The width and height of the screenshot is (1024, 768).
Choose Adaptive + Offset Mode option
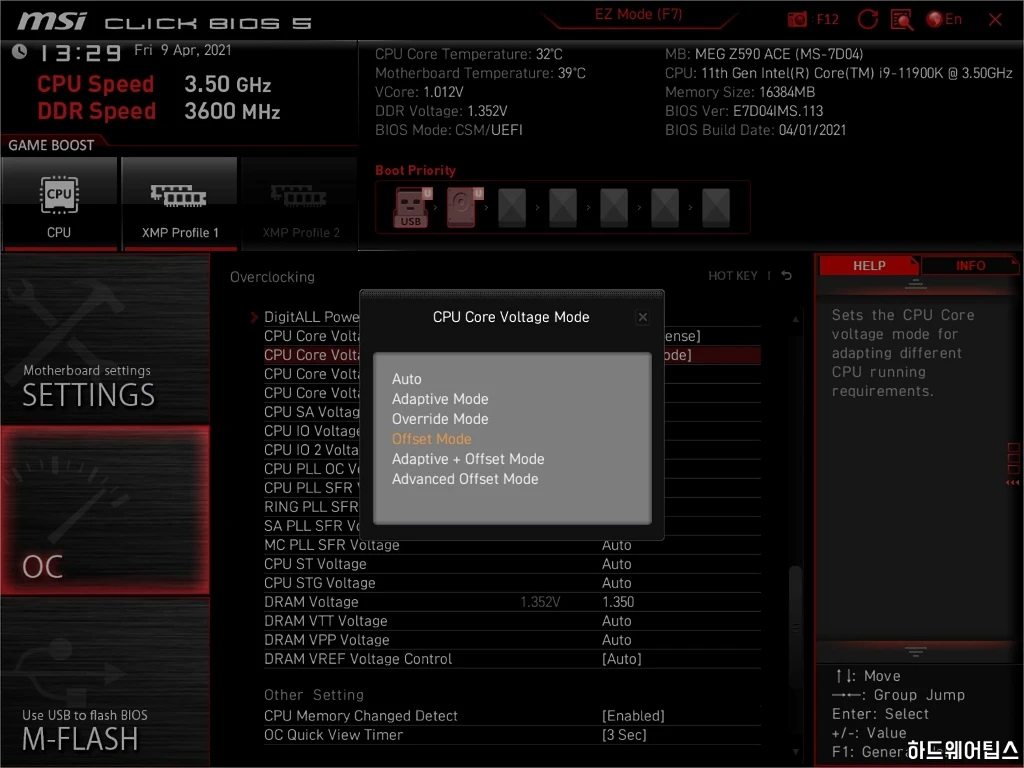(x=468, y=459)
